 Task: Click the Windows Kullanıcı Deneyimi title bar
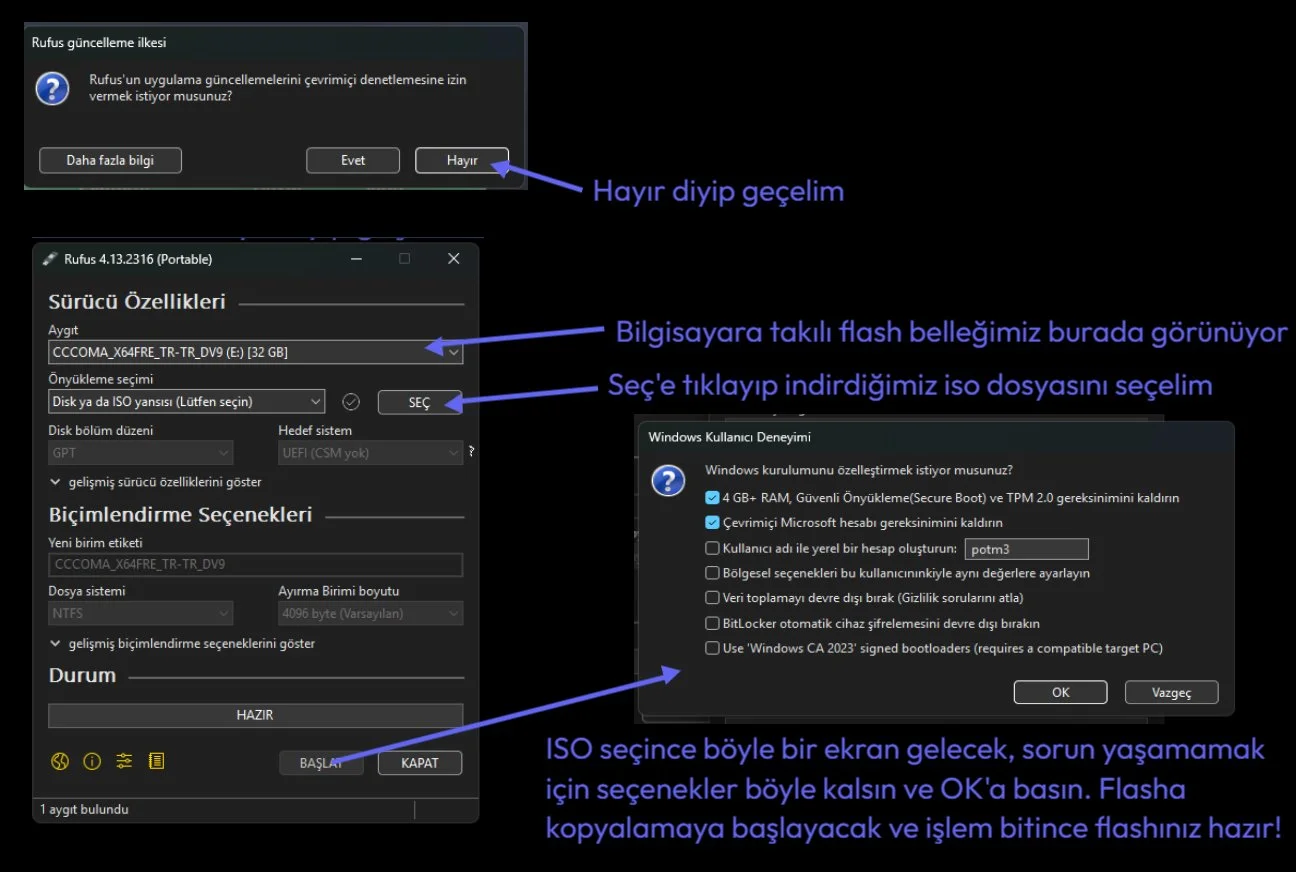coord(936,437)
